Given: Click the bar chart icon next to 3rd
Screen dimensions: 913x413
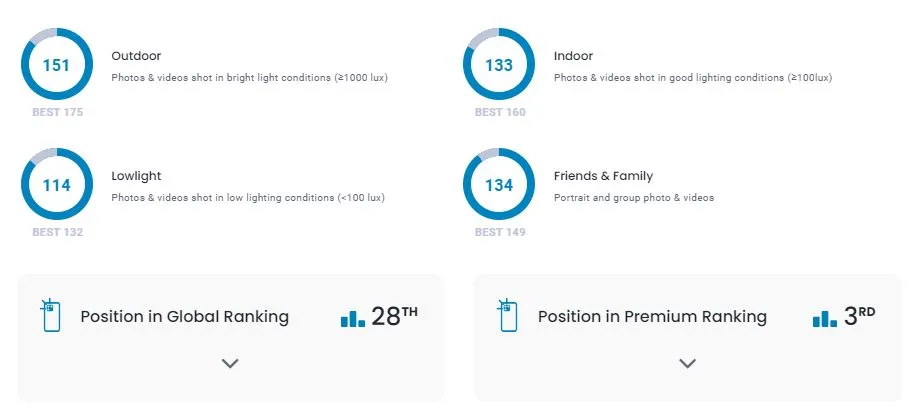Looking at the screenshot, I should pos(825,318).
